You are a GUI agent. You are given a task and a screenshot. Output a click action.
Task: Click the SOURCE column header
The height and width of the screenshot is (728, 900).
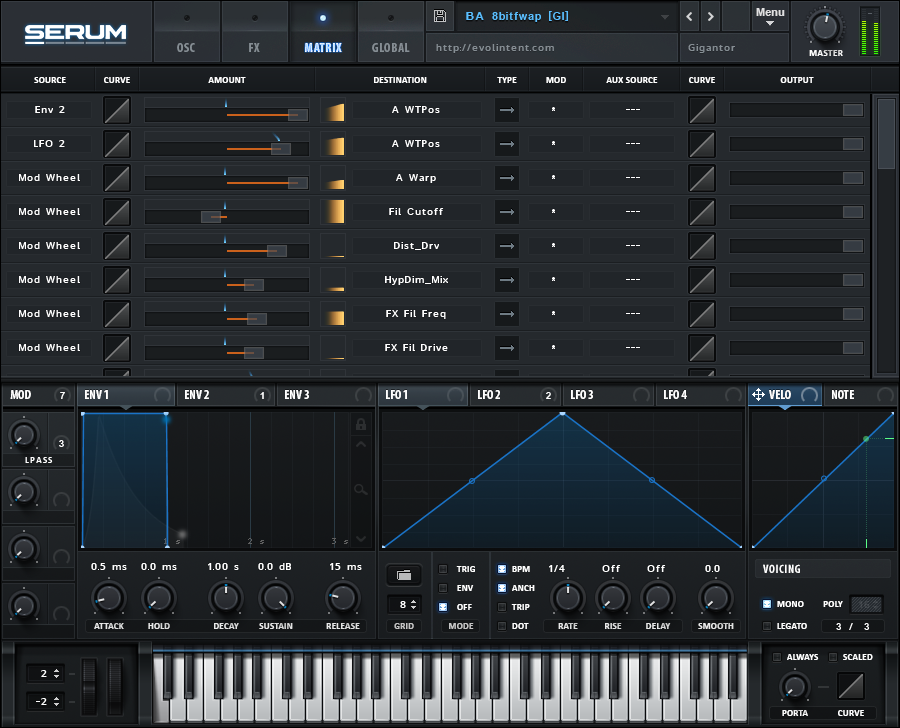49,80
